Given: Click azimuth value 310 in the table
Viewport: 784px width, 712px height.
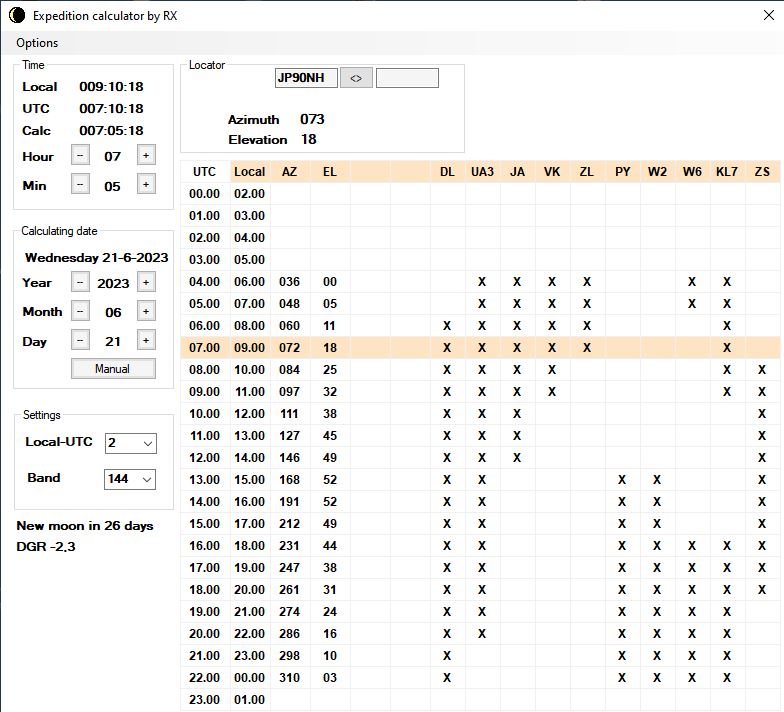Looking at the screenshot, I should click(290, 678).
